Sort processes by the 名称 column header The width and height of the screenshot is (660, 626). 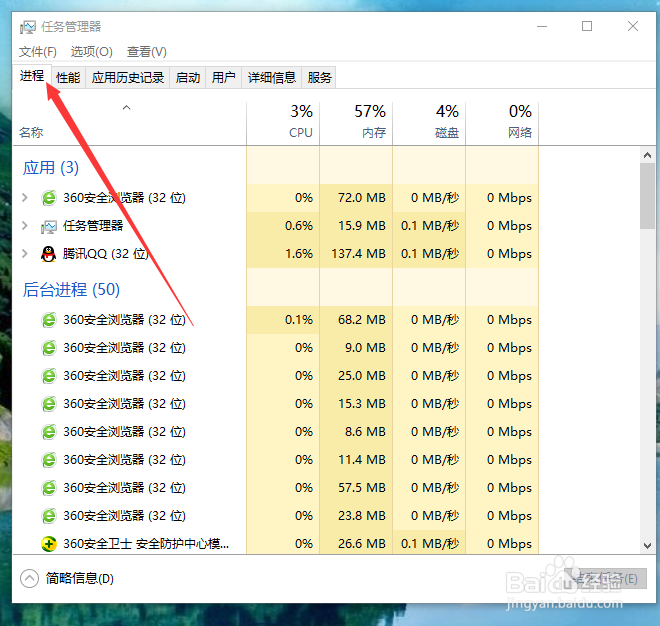coord(130,124)
